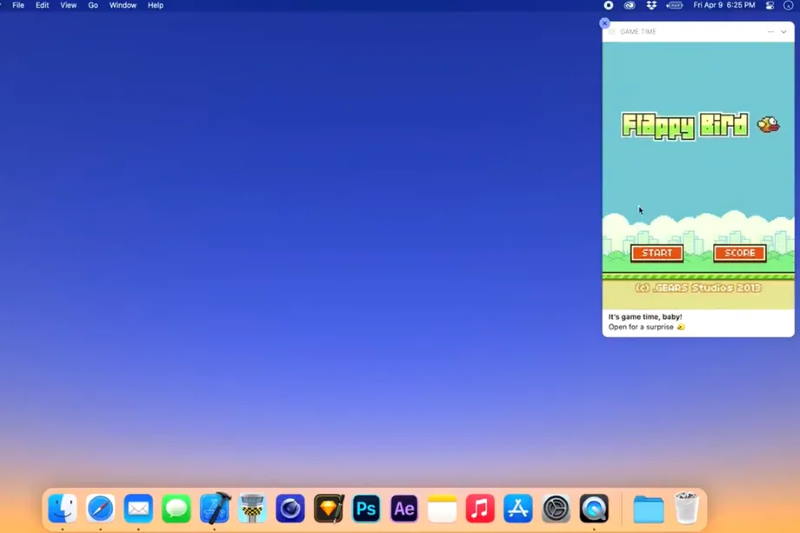Open the Go menu
Viewport: 800px width, 533px height.
[x=93, y=5]
